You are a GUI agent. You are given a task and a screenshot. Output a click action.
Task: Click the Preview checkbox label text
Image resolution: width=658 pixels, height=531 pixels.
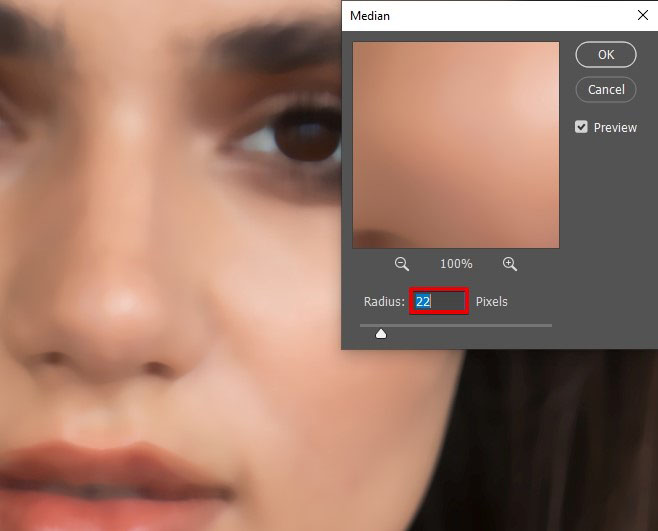coord(615,128)
